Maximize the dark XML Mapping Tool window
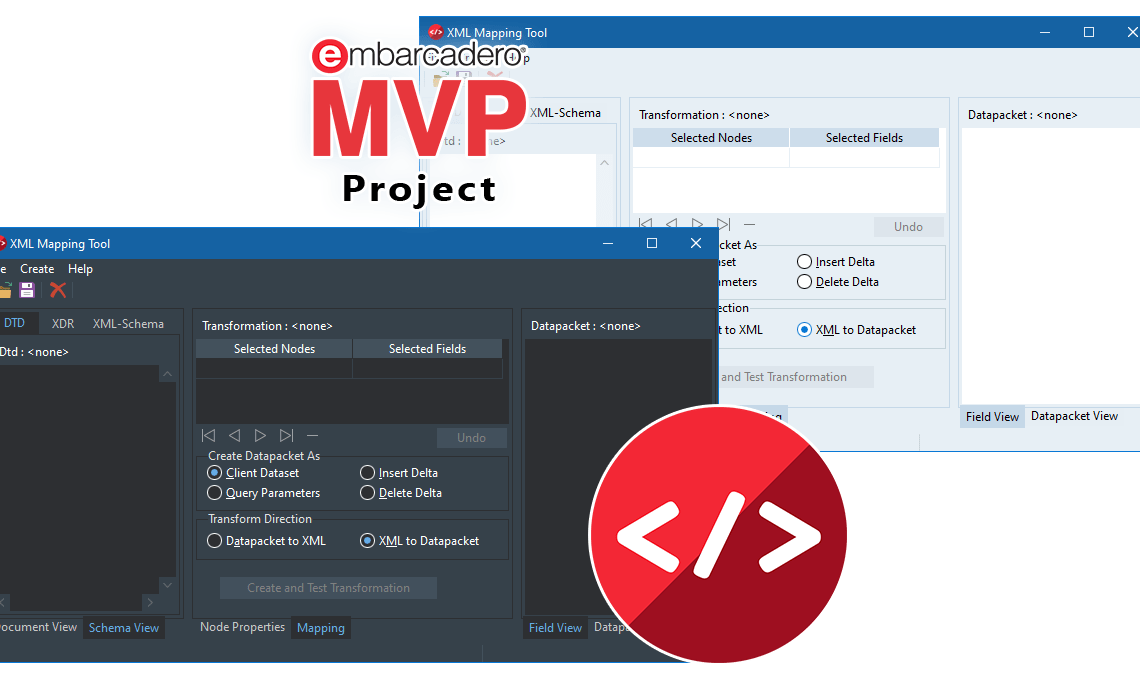 point(652,244)
